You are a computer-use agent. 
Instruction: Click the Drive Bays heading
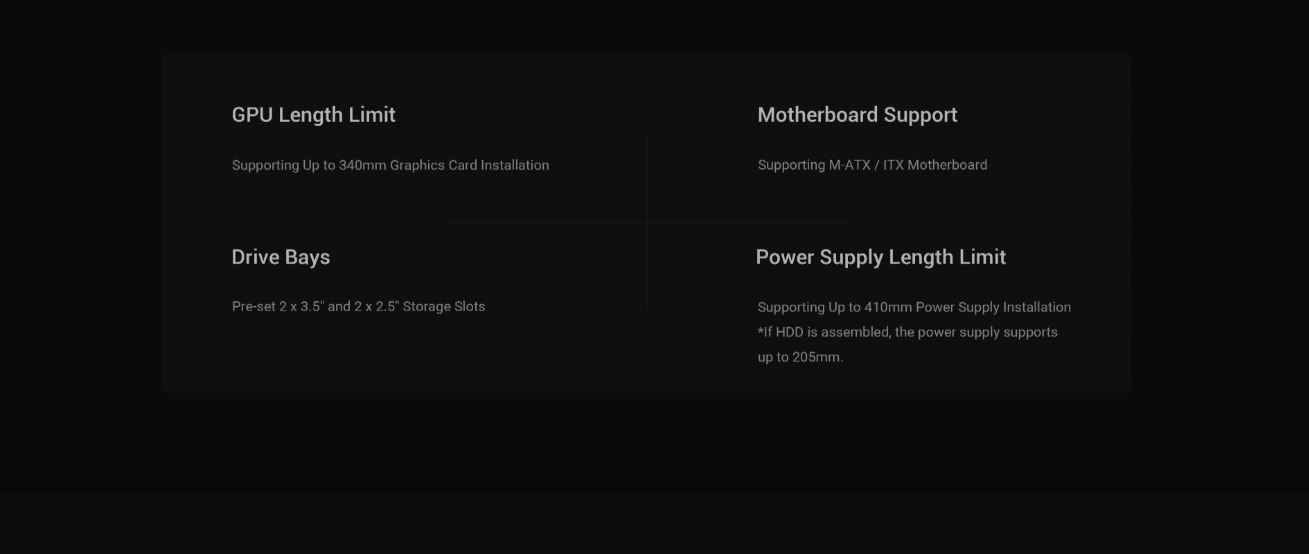[281, 257]
